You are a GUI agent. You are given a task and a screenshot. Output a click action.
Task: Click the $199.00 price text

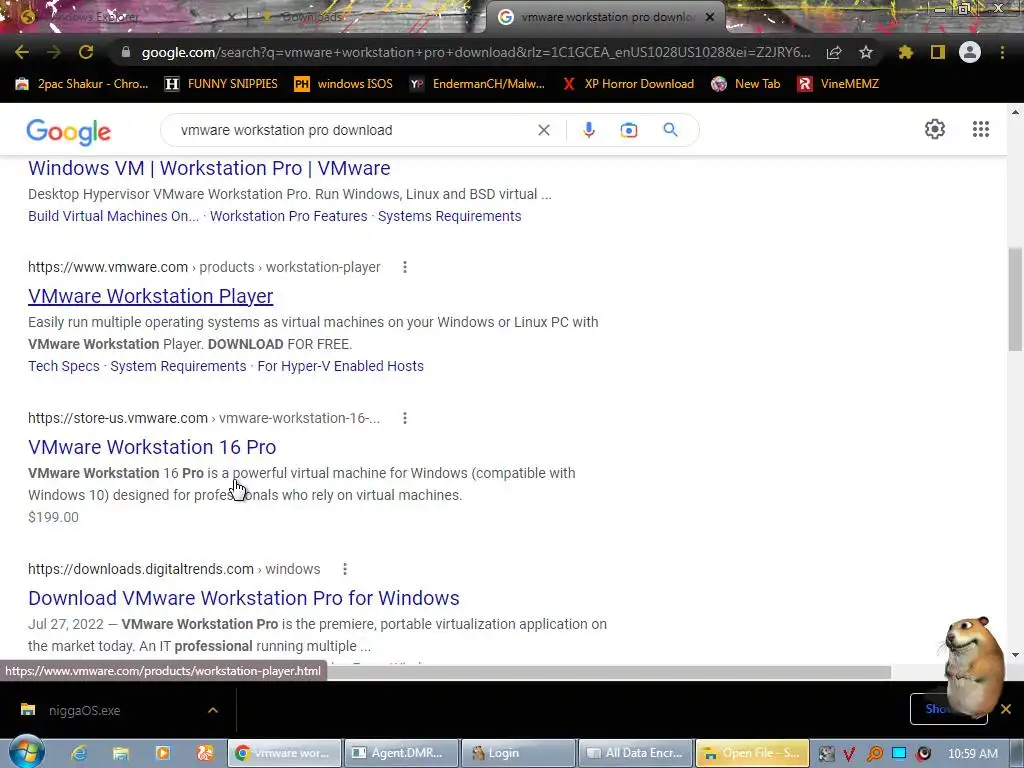coord(53,517)
